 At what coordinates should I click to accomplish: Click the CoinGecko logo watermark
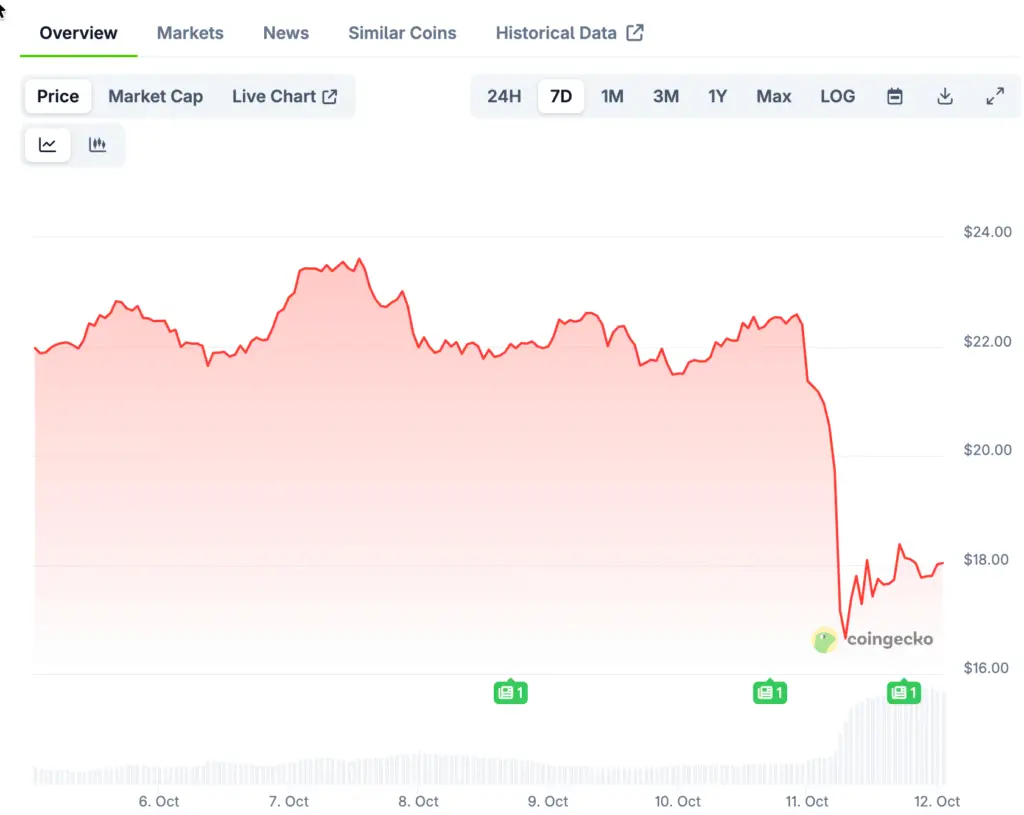click(x=872, y=640)
